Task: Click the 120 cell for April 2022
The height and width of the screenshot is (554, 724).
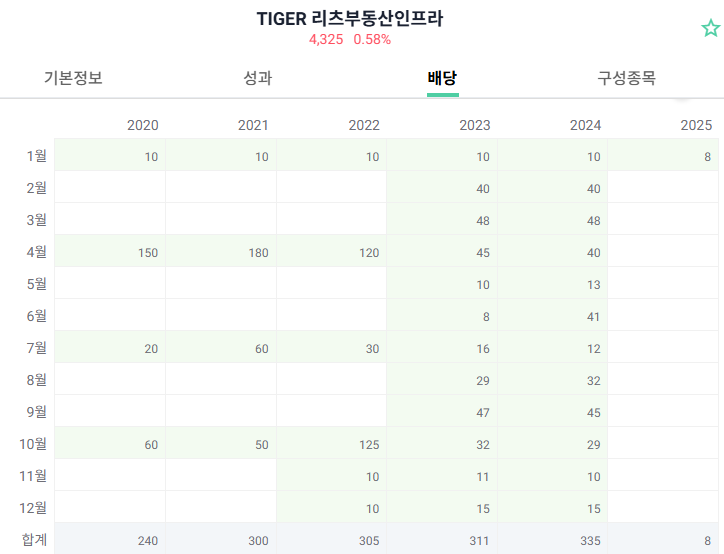Action: 332,251
